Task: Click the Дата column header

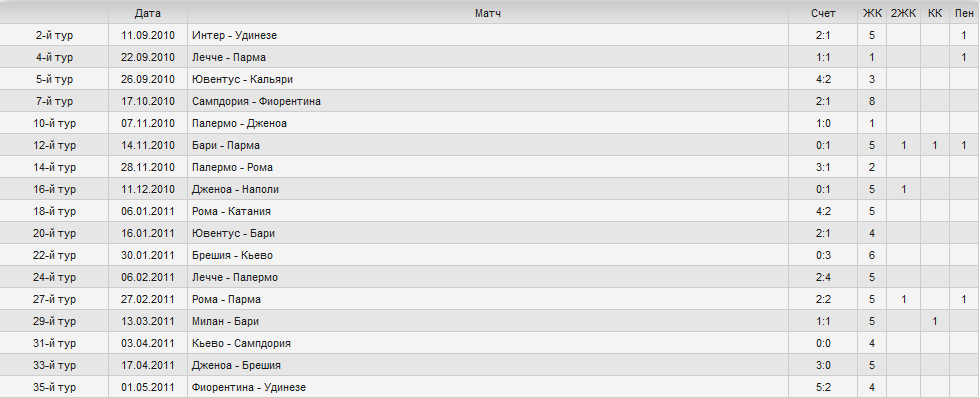Action: pyautogui.click(x=148, y=13)
